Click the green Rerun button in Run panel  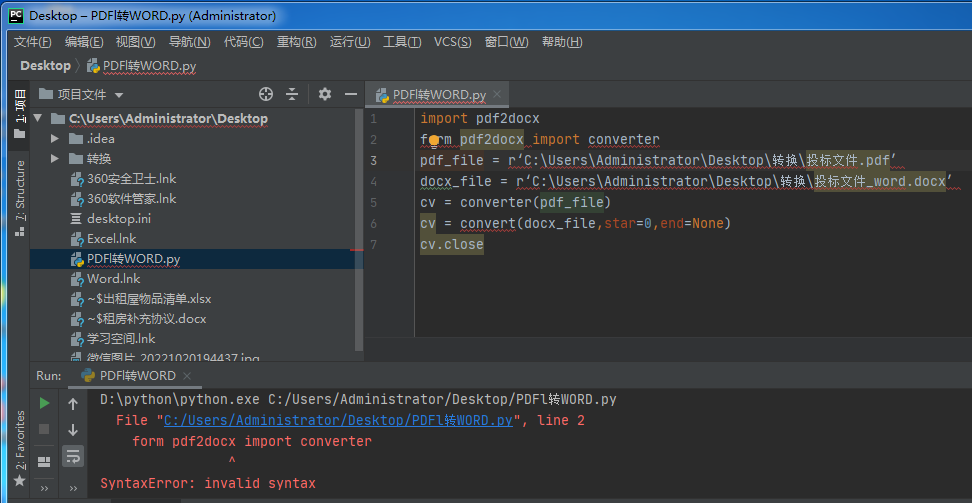[44, 403]
